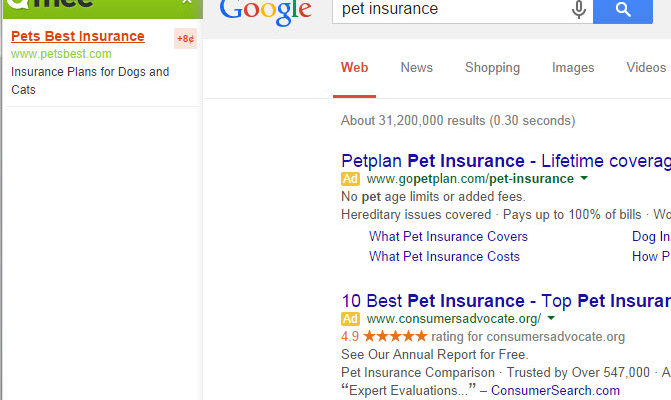Switch to the News tab
Viewport: 671px width, 400px height.
(x=416, y=68)
